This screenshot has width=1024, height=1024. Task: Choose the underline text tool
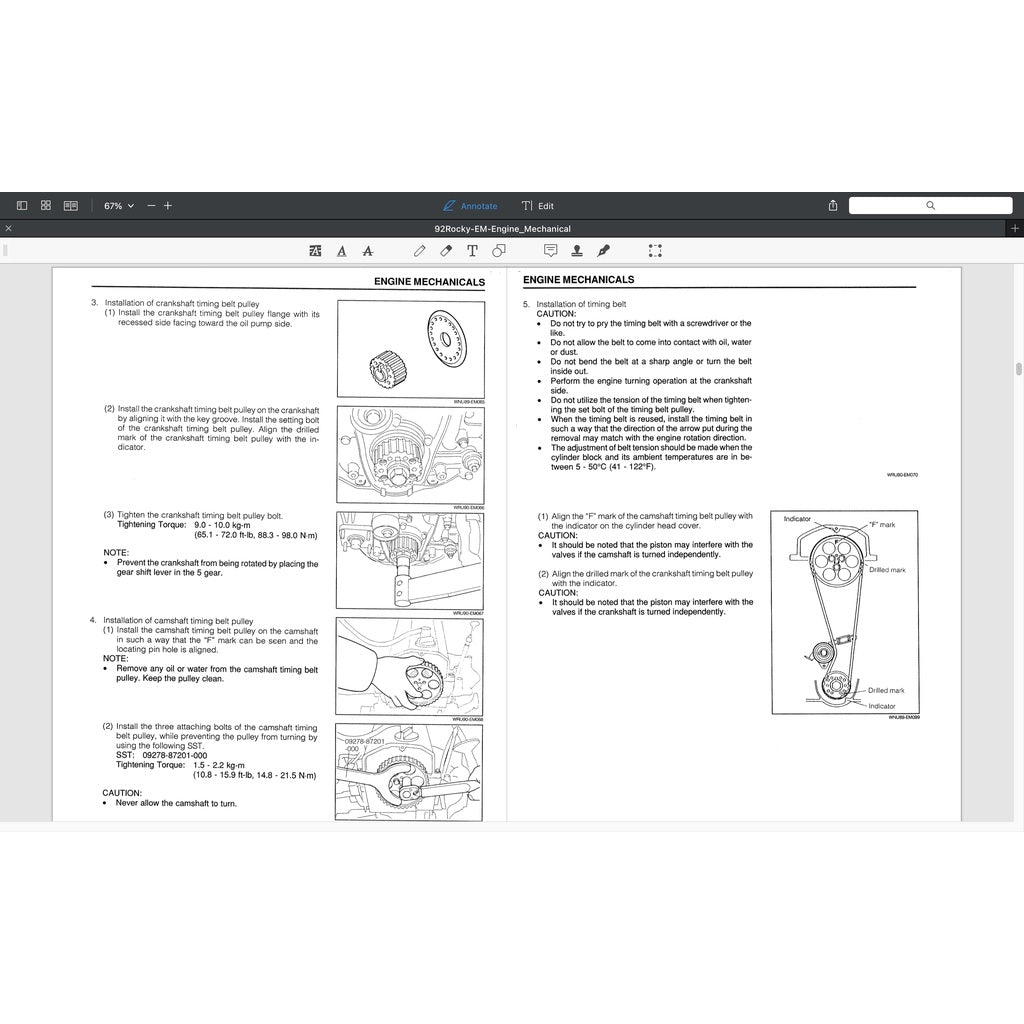coord(342,251)
